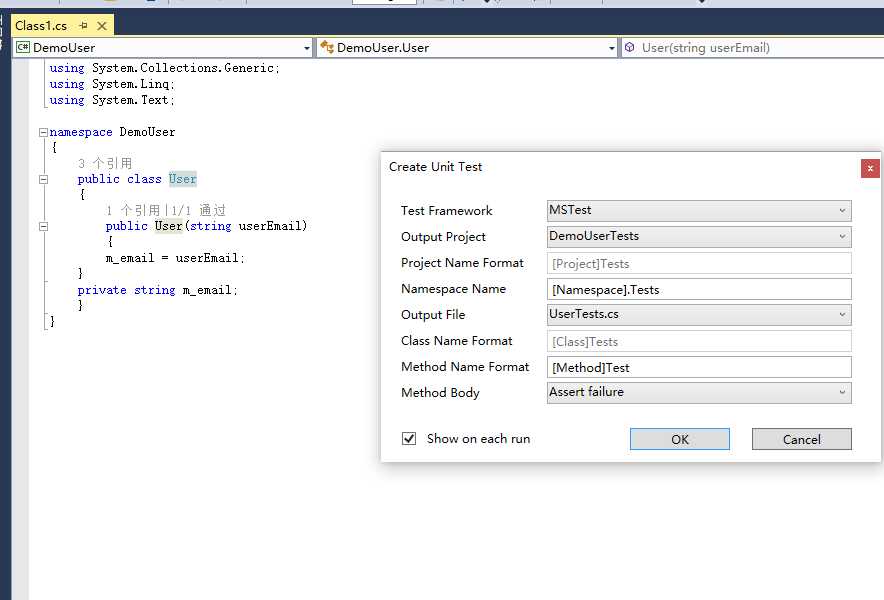The height and width of the screenshot is (600, 884).
Task: Open the Test Framework MSTest dropdown
Action: pyautogui.click(x=699, y=211)
